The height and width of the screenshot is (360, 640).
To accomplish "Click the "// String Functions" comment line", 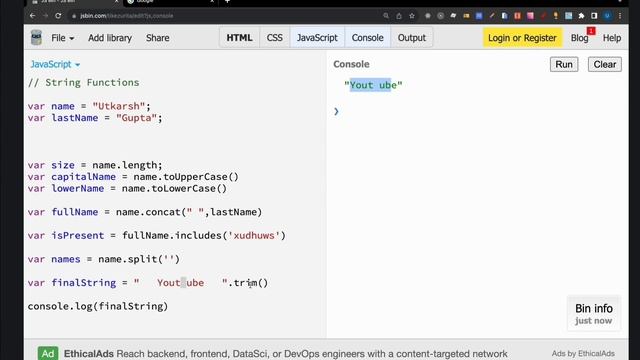I will (x=84, y=82).
